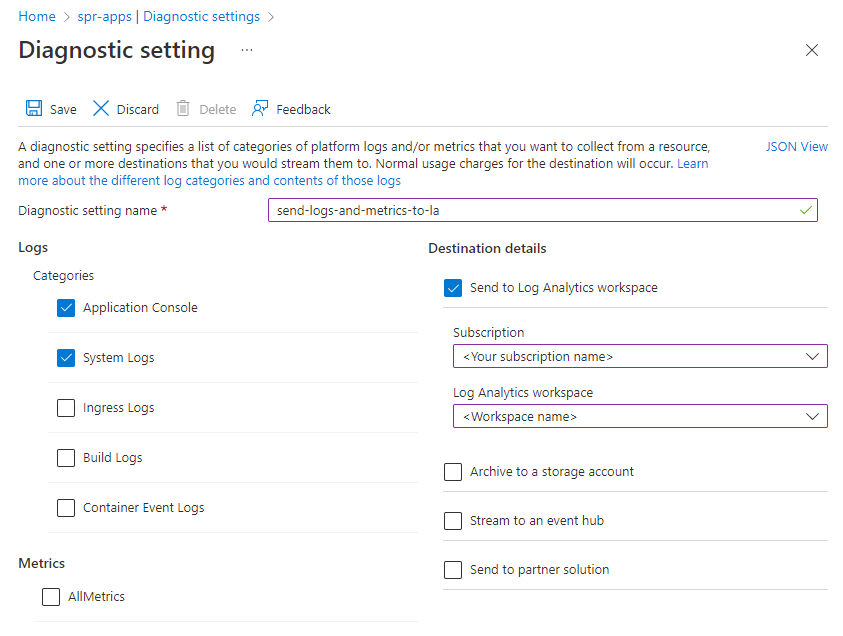The height and width of the screenshot is (636, 843).
Task: Enable the Build Logs checkbox
Action: point(67,458)
